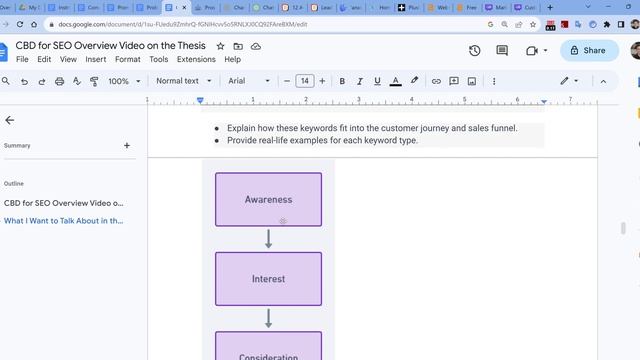
Task: Open the highlight color pen
Action: pos(414,81)
